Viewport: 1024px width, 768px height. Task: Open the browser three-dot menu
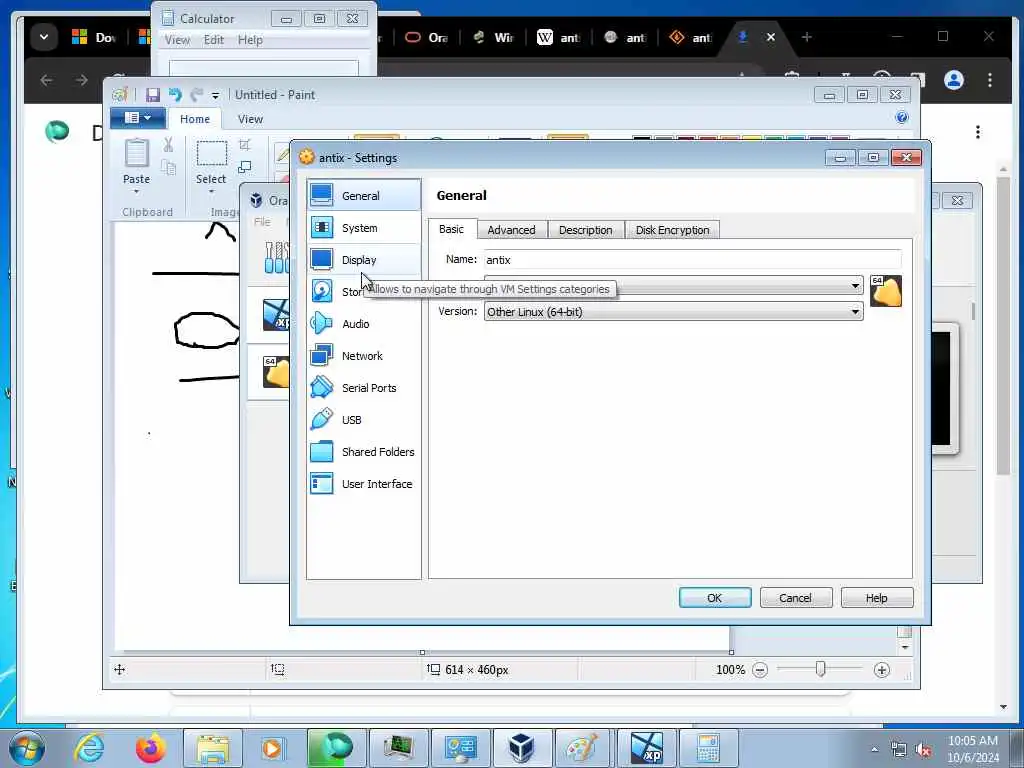(x=990, y=80)
